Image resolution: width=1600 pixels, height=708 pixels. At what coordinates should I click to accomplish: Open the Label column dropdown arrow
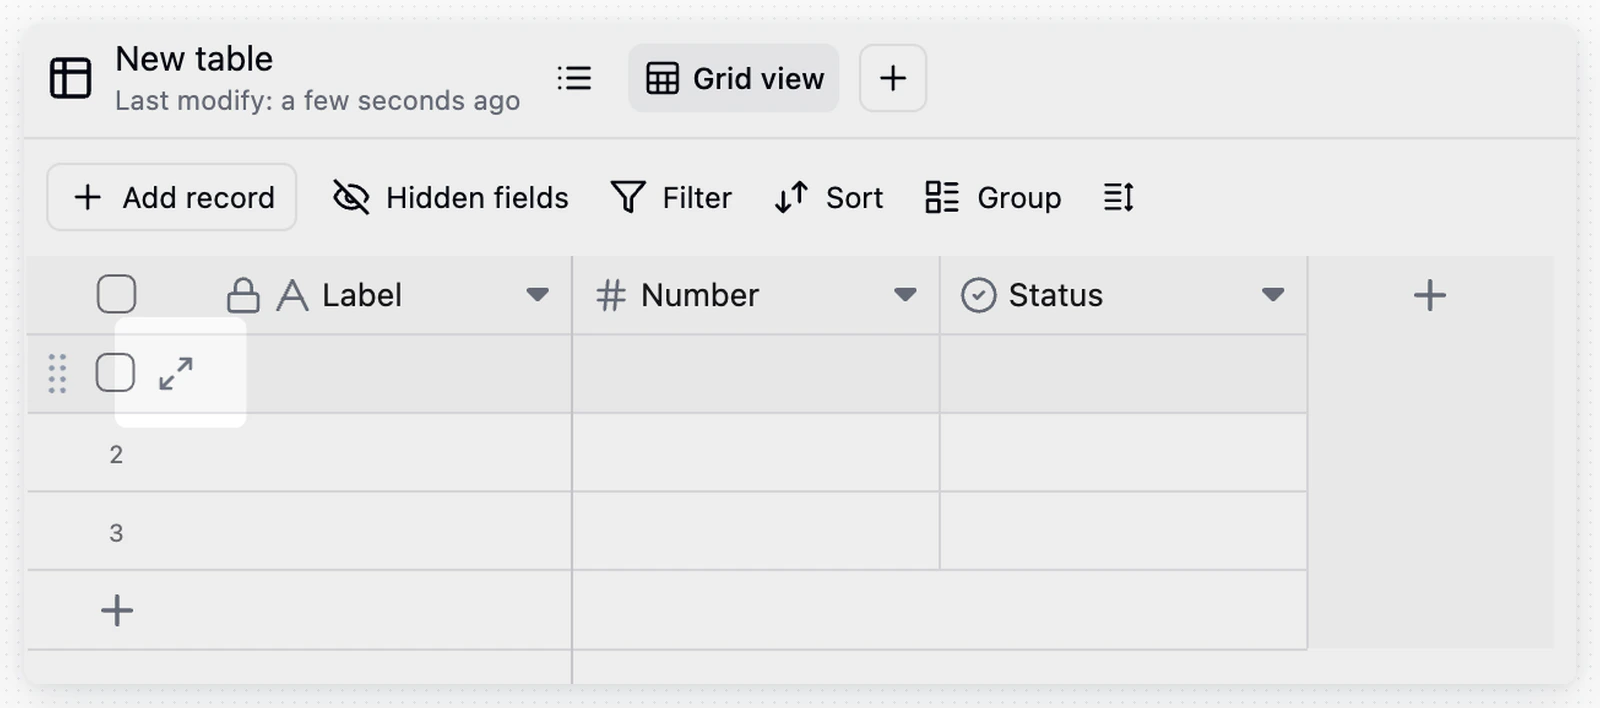click(x=537, y=295)
